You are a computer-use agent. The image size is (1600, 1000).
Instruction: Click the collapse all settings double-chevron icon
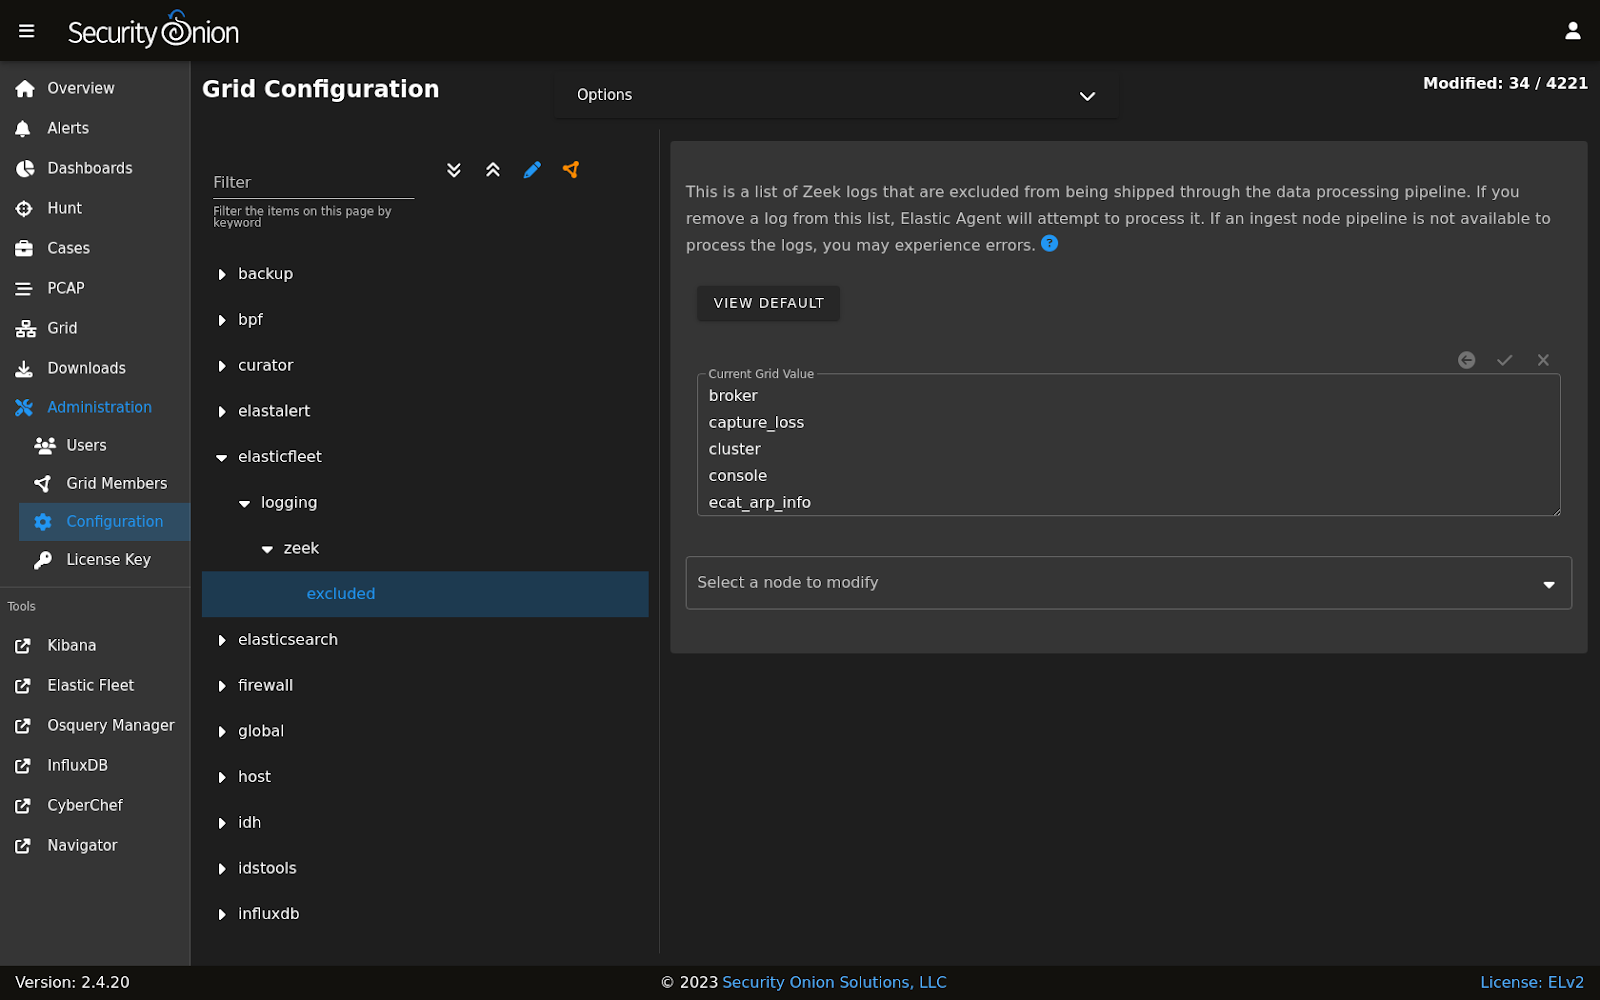[493, 170]
